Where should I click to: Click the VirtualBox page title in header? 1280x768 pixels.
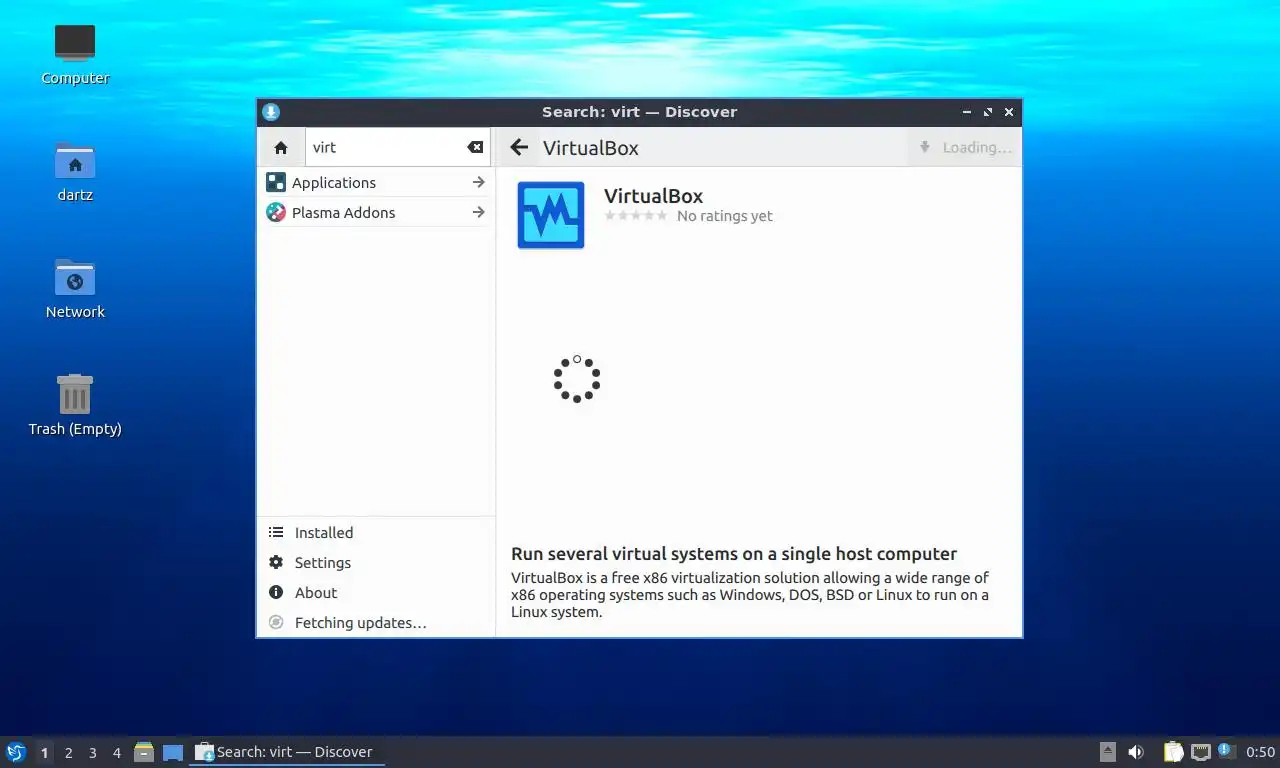coord(591,148)
